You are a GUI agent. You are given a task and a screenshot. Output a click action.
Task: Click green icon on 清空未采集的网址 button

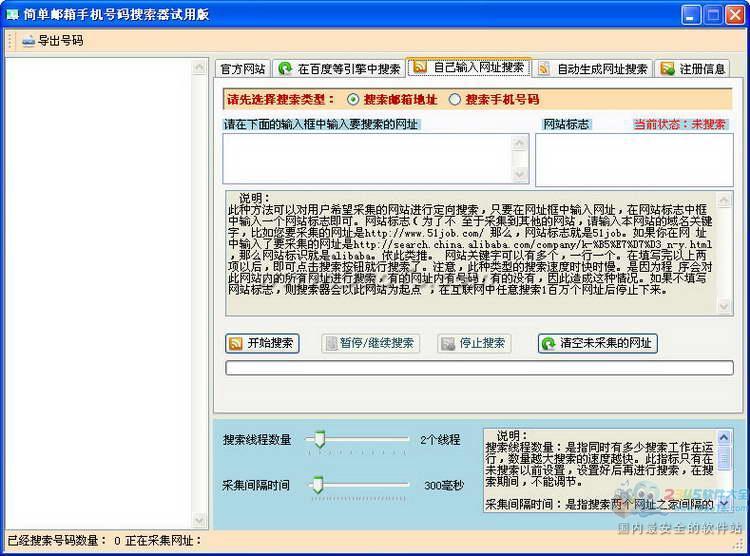click(x=548, y=343)
